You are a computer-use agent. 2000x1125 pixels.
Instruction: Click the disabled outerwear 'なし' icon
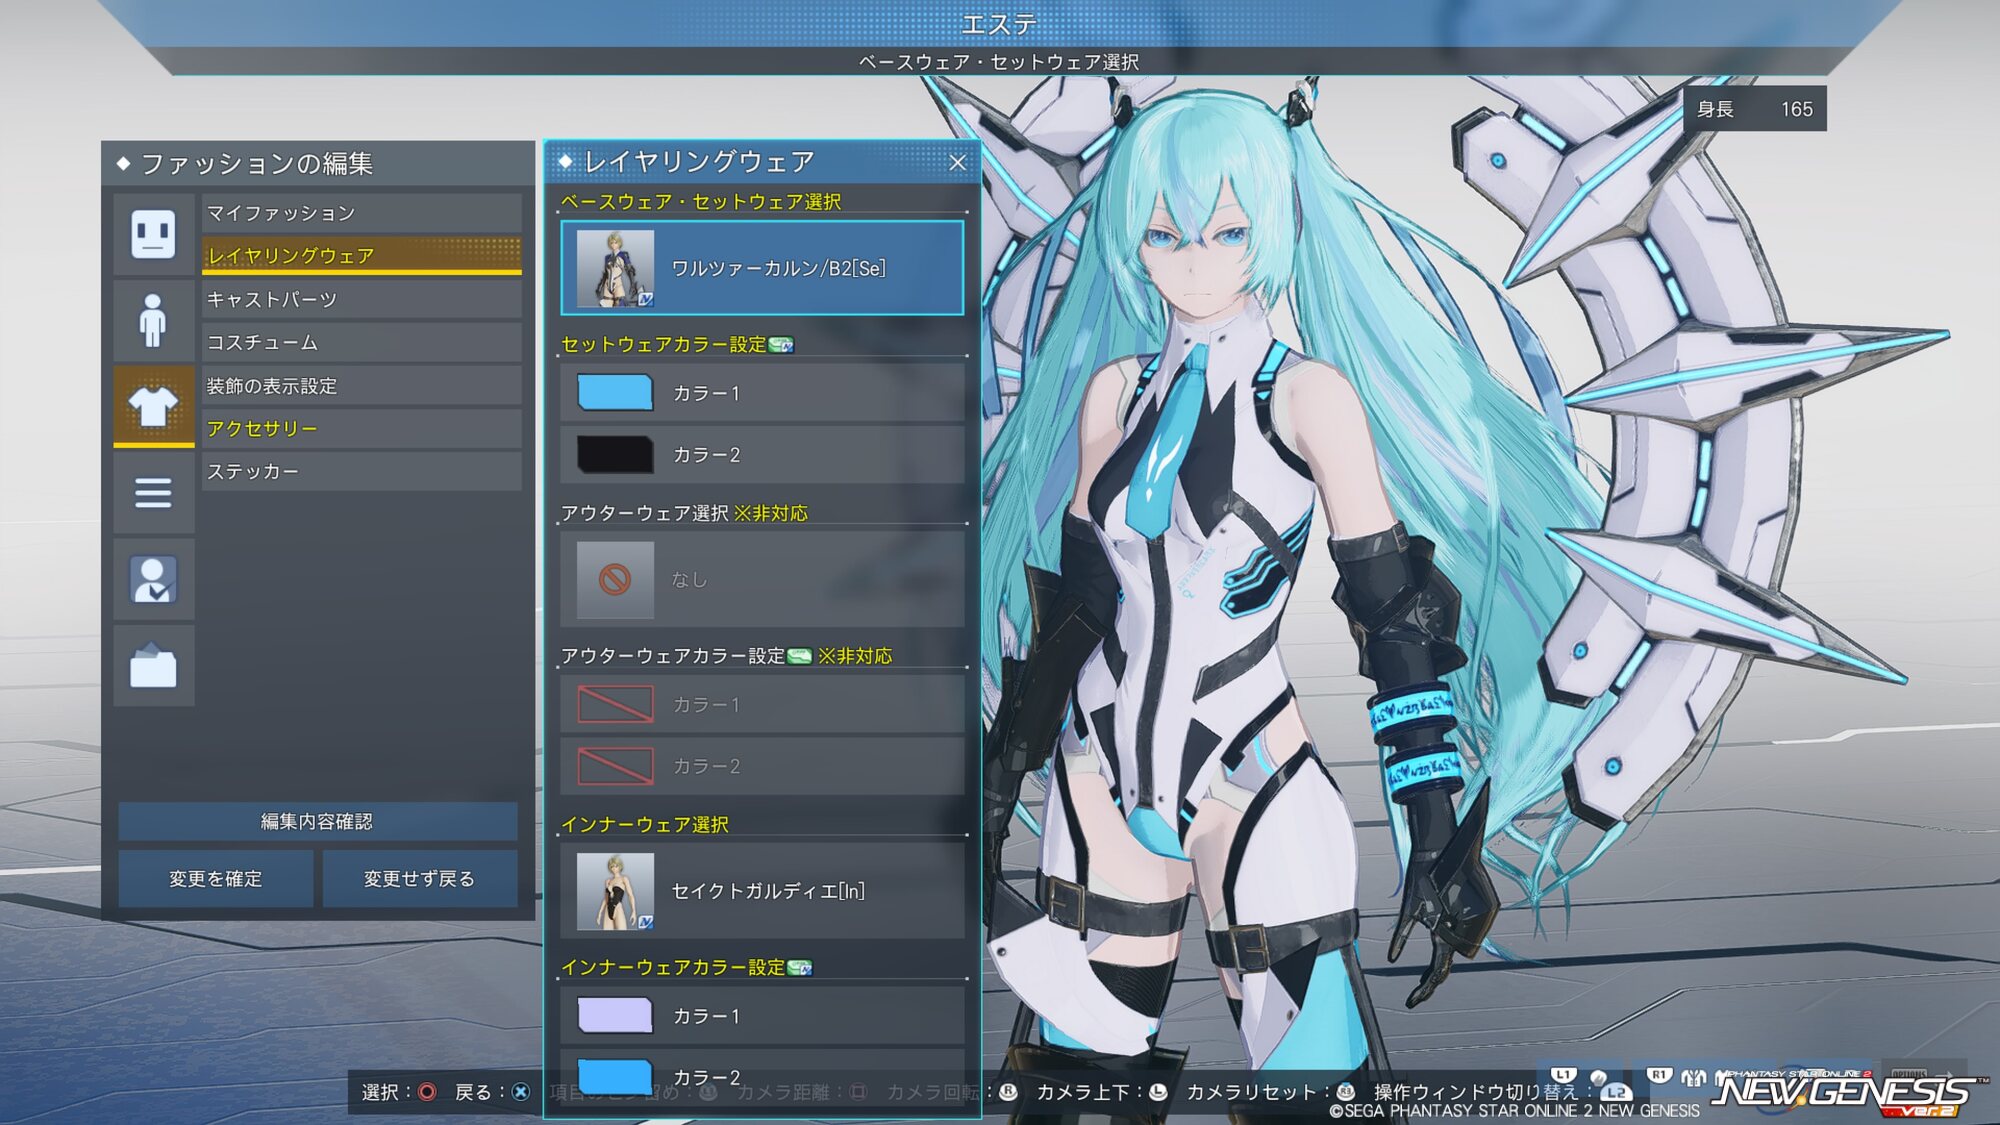615,580
